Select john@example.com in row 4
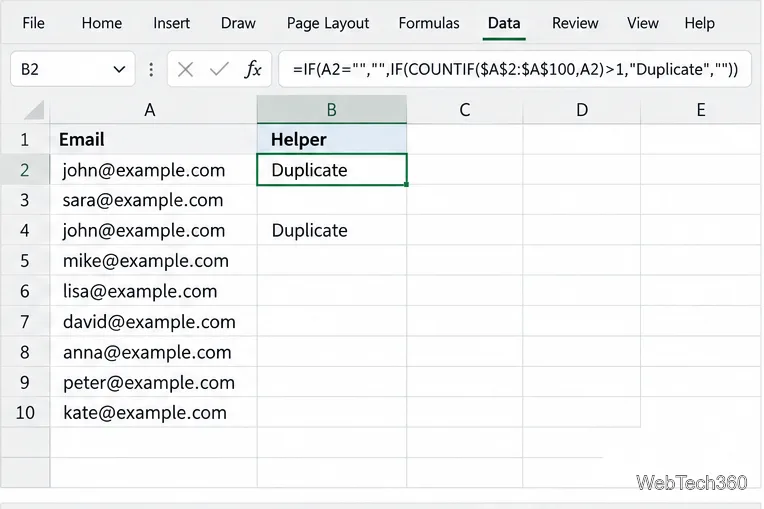This screenshot has height=509, width=764. (153, 230)
